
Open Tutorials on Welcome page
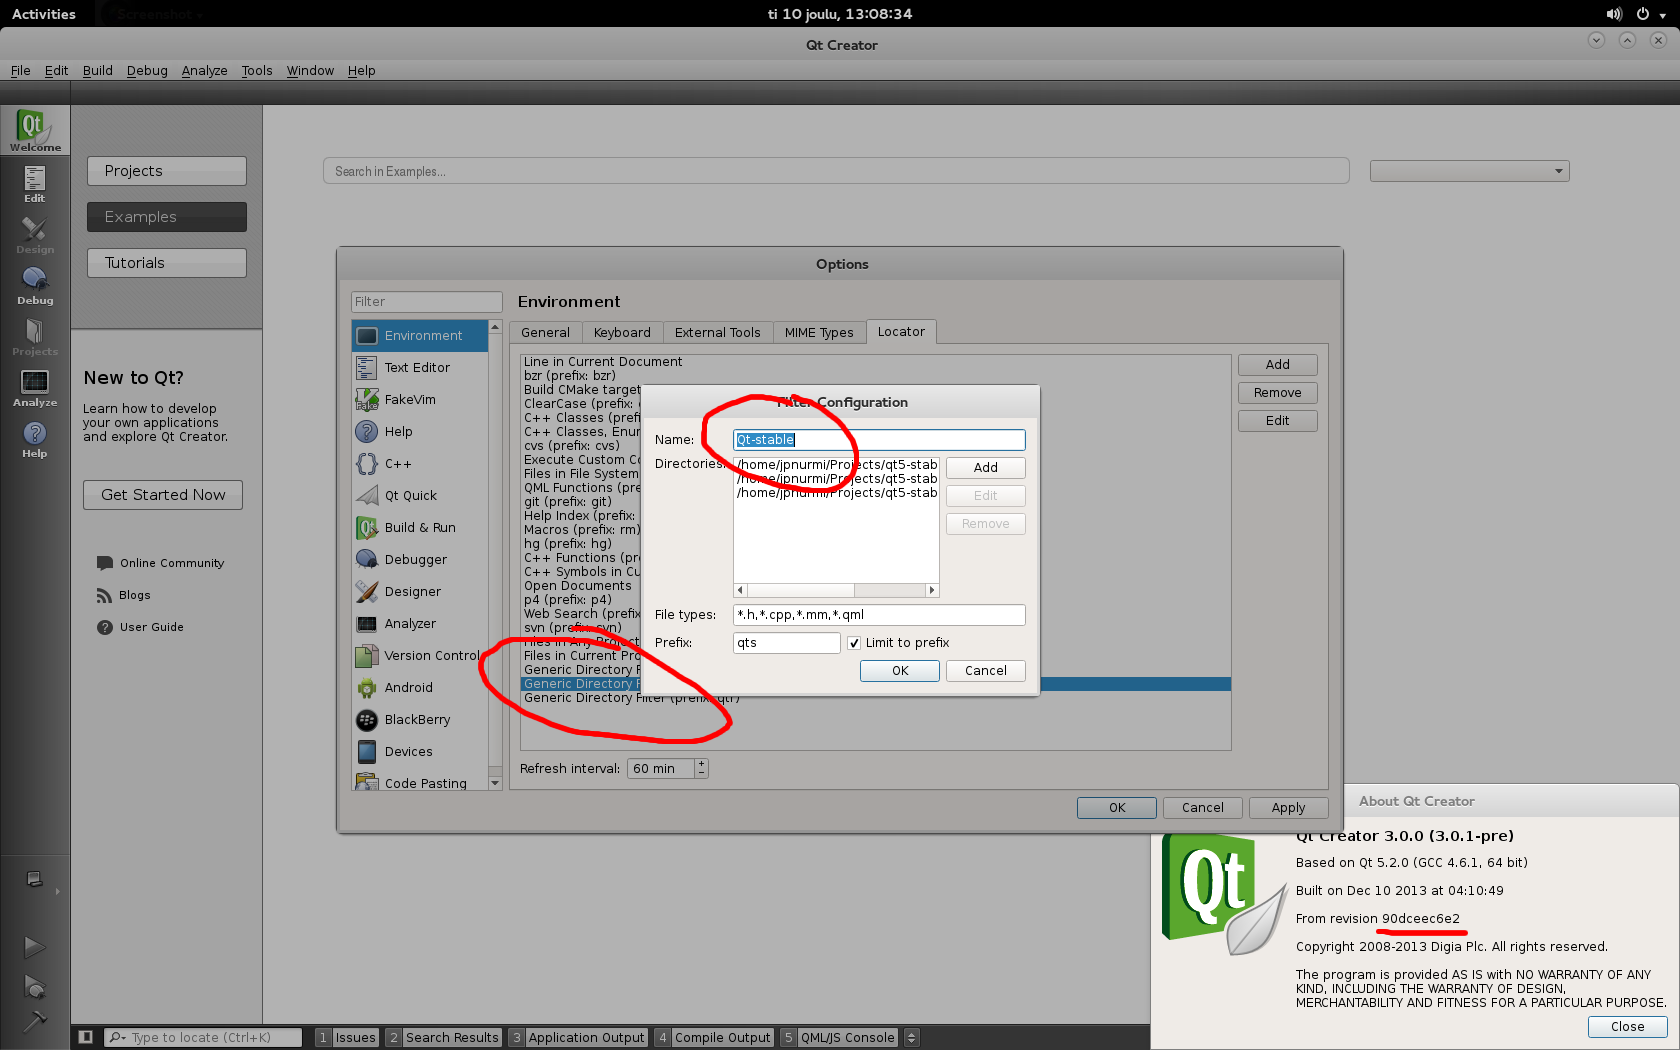[x=167, y=263]
